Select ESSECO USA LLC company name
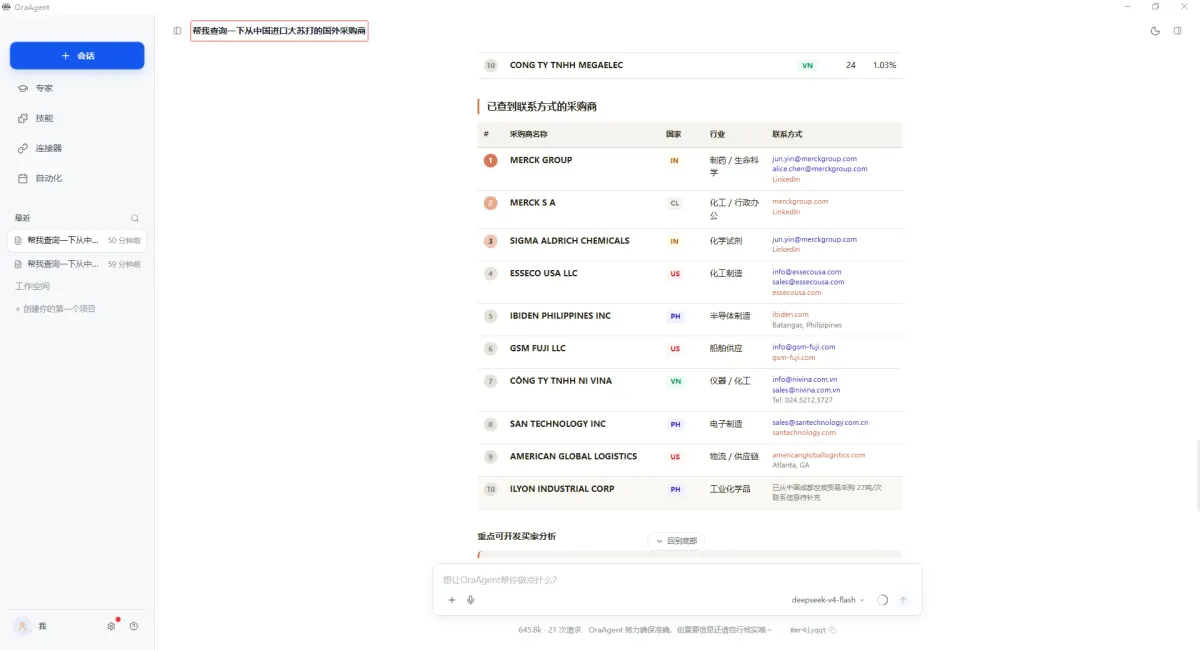The height and width of the screenshot is (650, 1200). [x=543, y=273]
